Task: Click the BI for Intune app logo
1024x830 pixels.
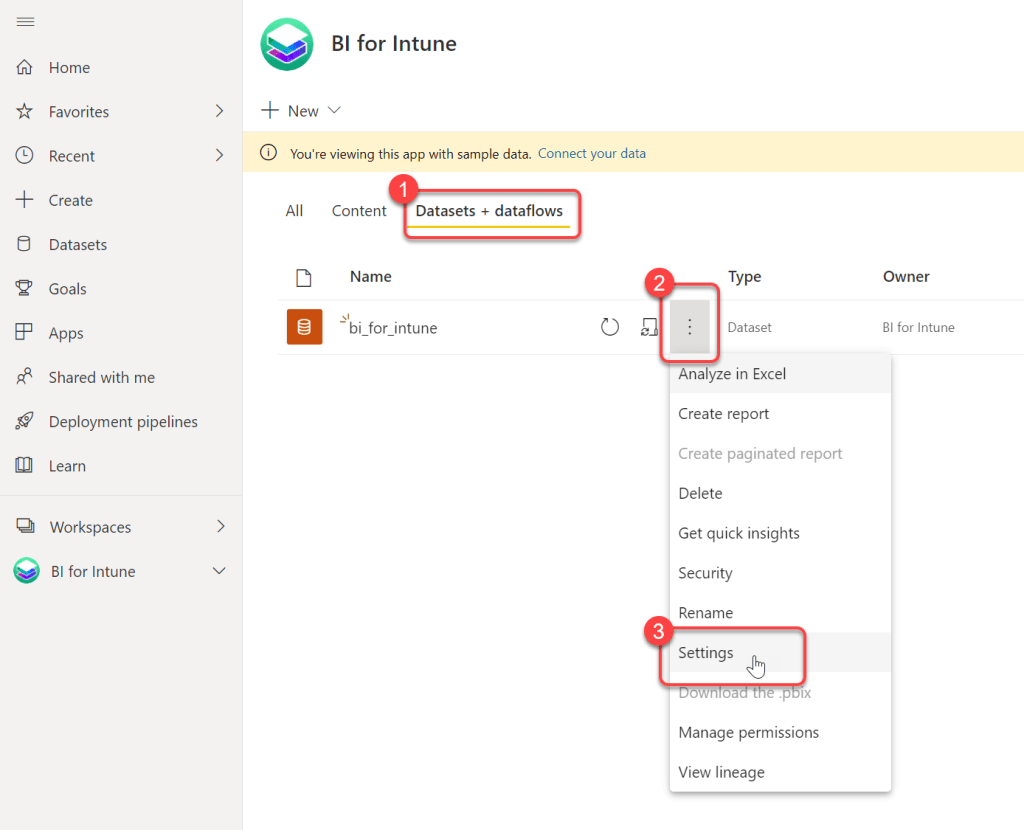Action: (x=287, y=44)
